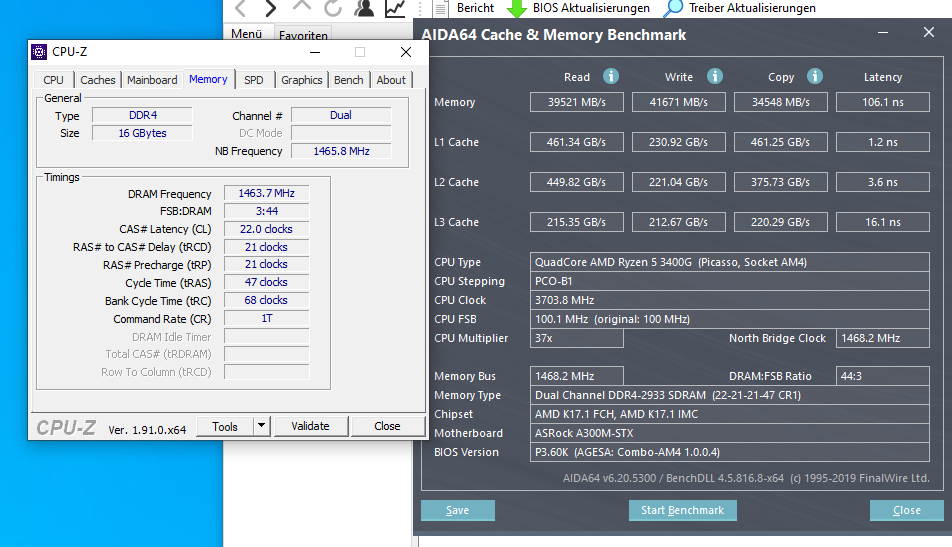Click L3 Cache latency value 16.1 ns

coord(883,222)
